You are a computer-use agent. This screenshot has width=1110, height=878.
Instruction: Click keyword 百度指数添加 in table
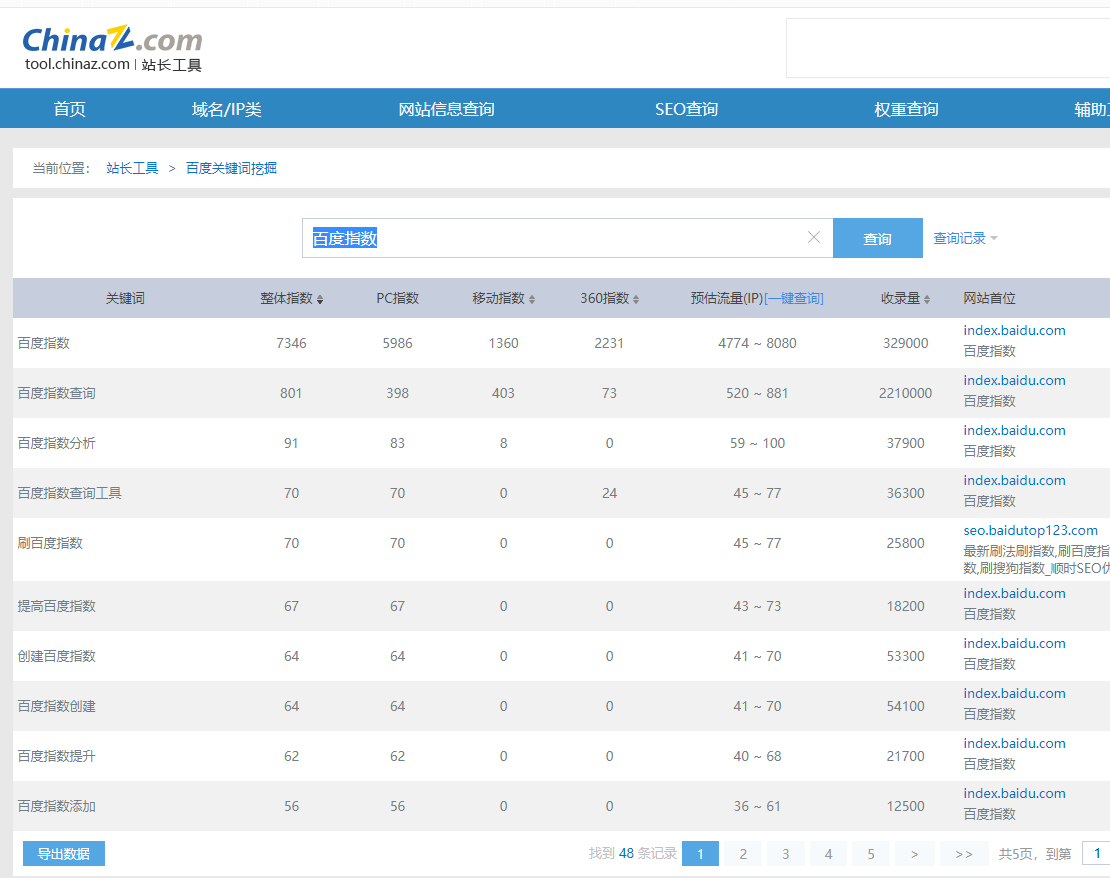57,806
